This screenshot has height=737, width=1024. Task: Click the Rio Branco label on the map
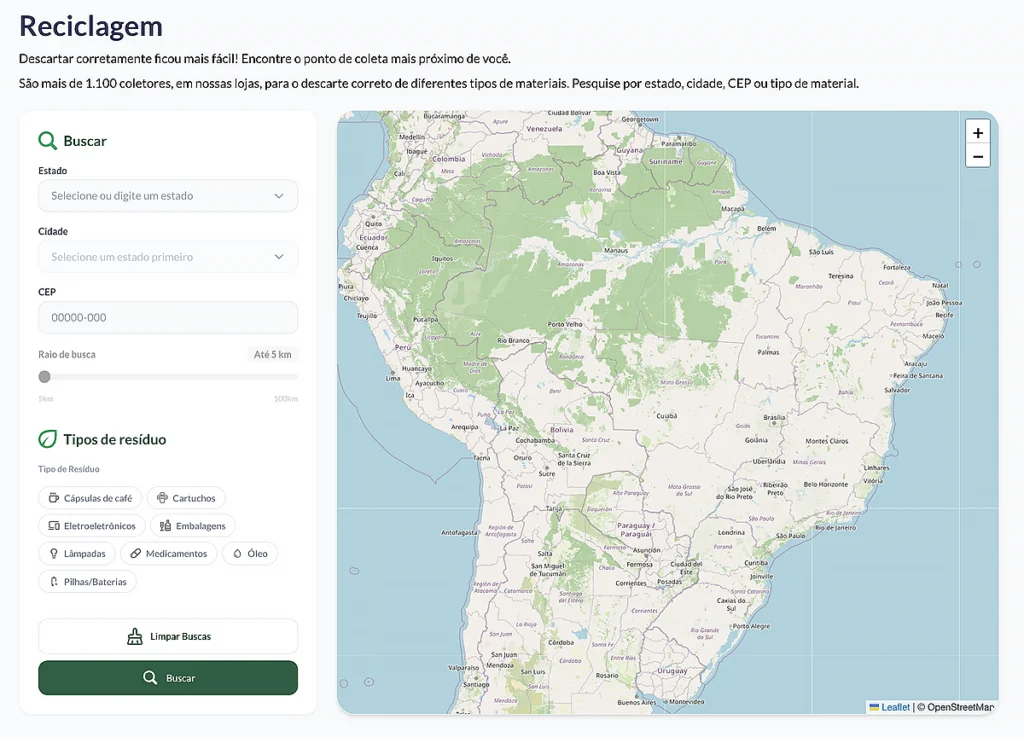coord(513,340)
